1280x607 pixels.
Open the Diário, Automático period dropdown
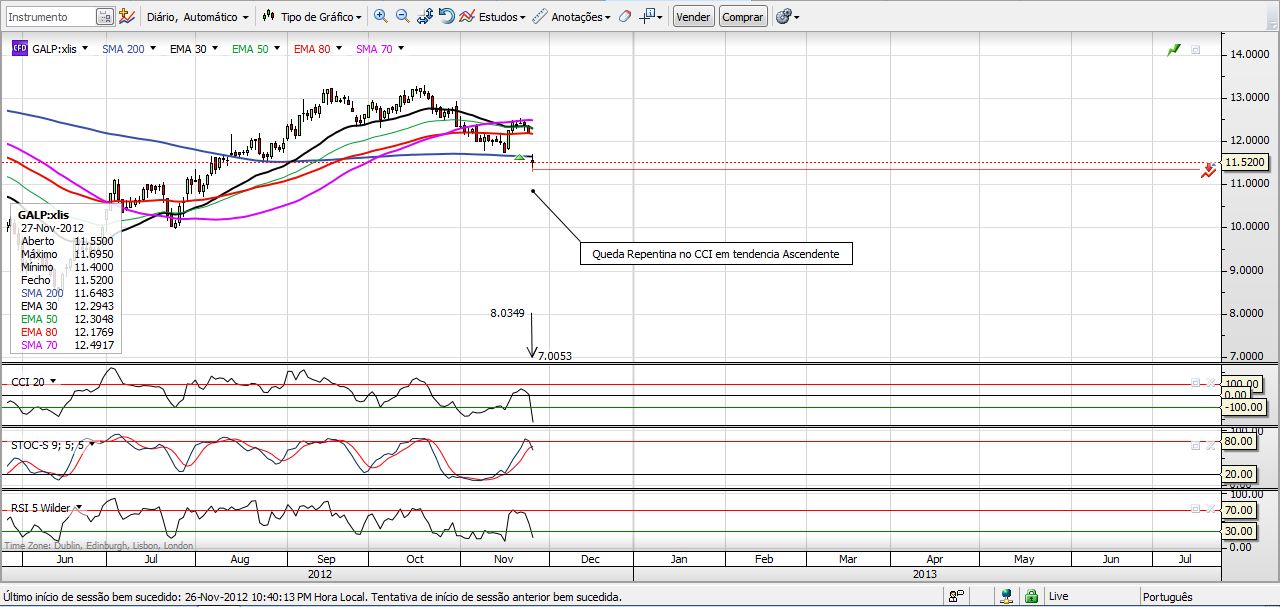point(198,17)
